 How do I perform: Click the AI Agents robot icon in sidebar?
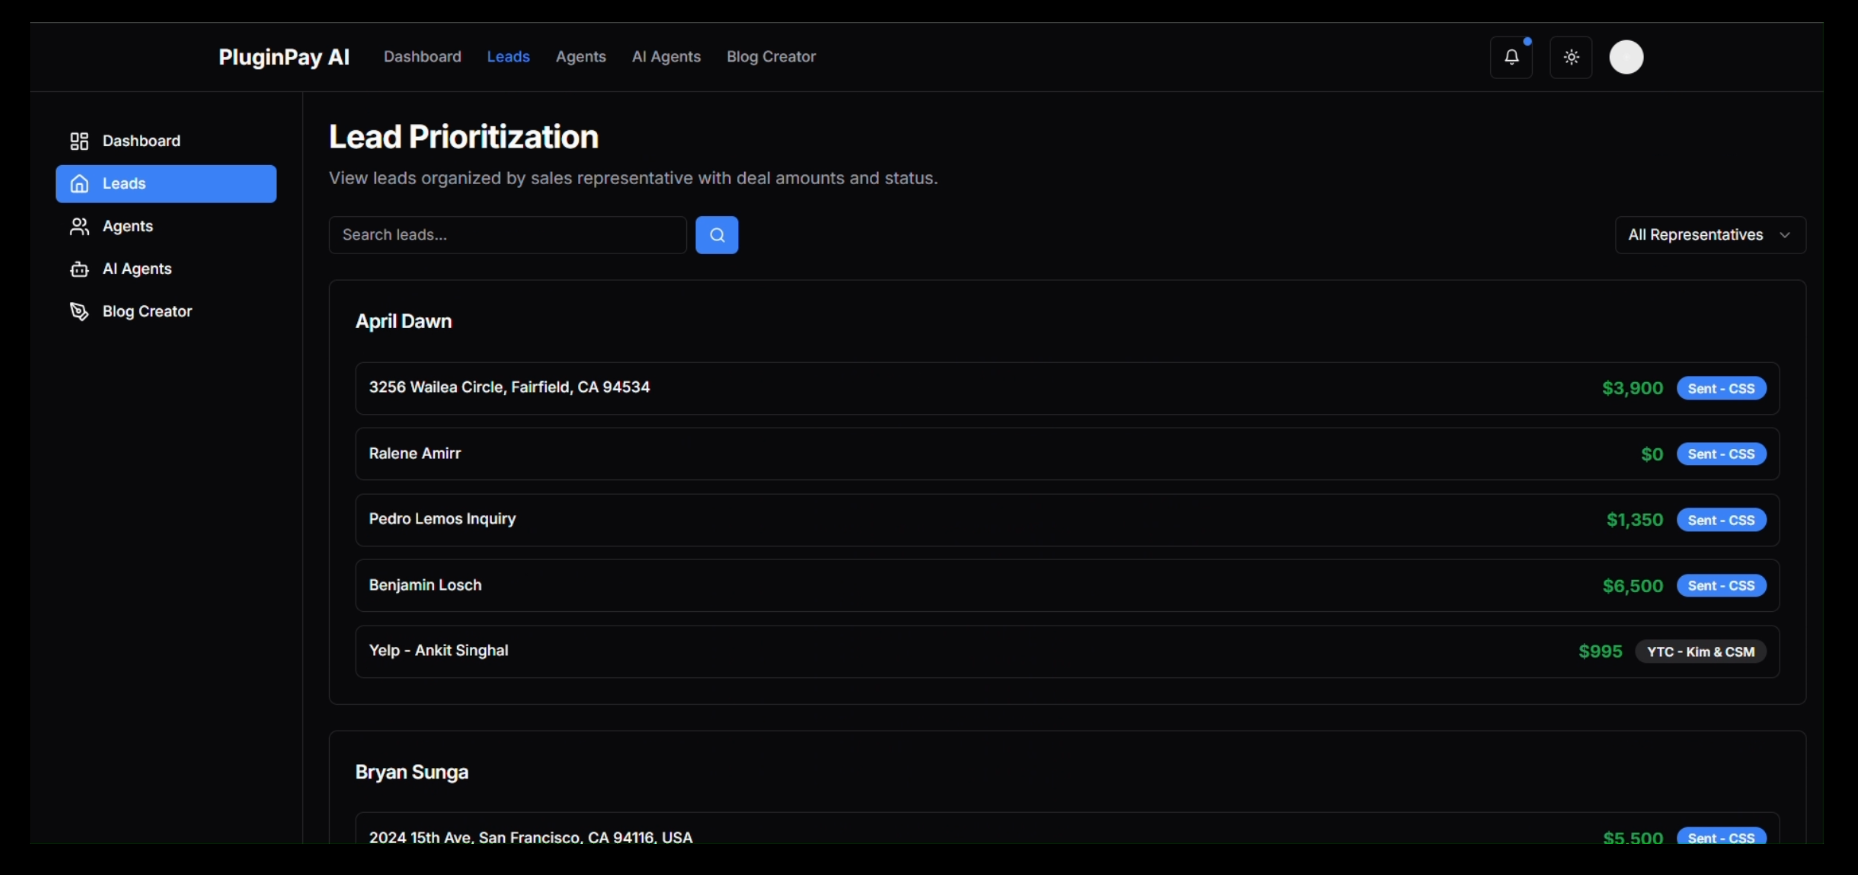point(79,269)
